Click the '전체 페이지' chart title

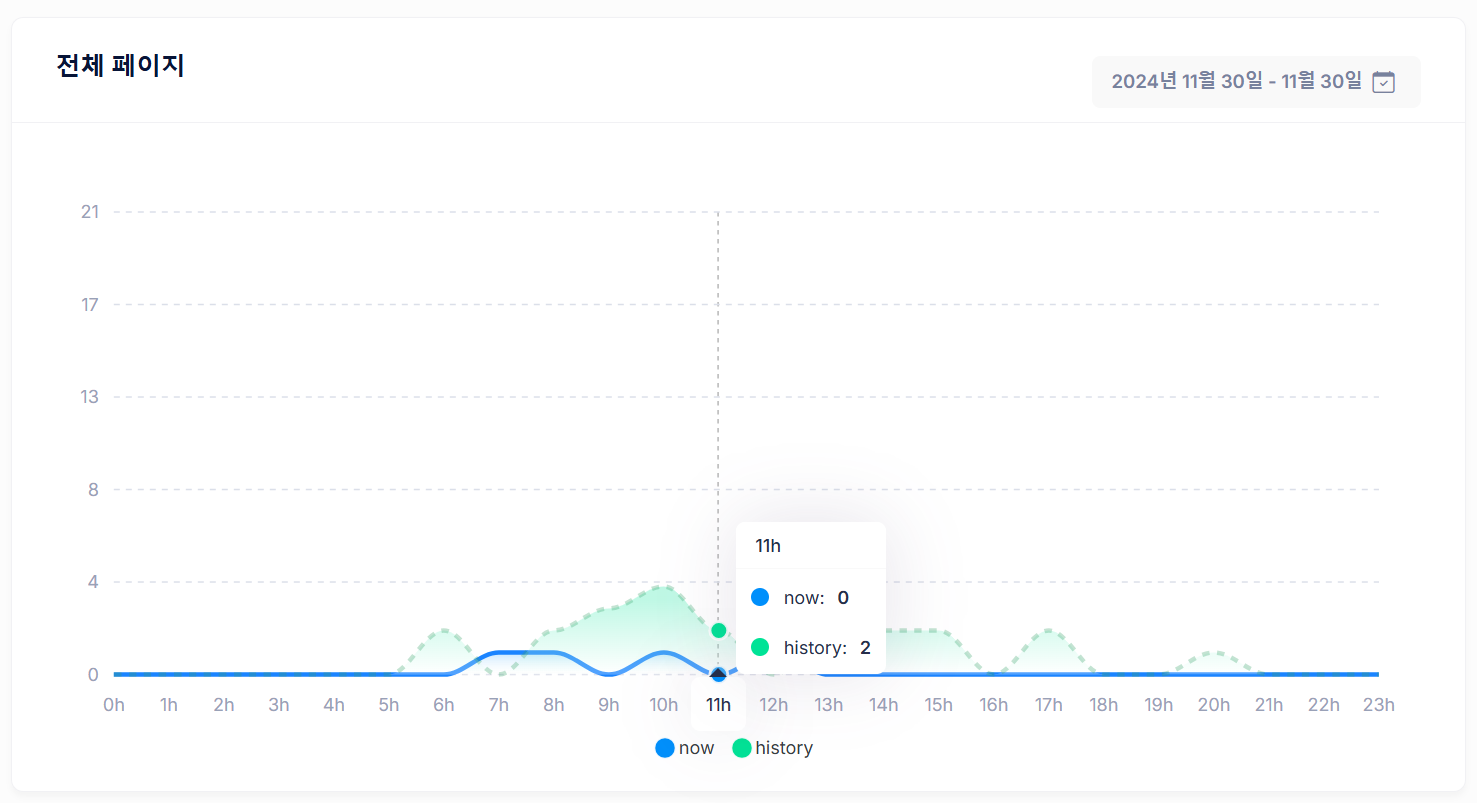point(121,66)
